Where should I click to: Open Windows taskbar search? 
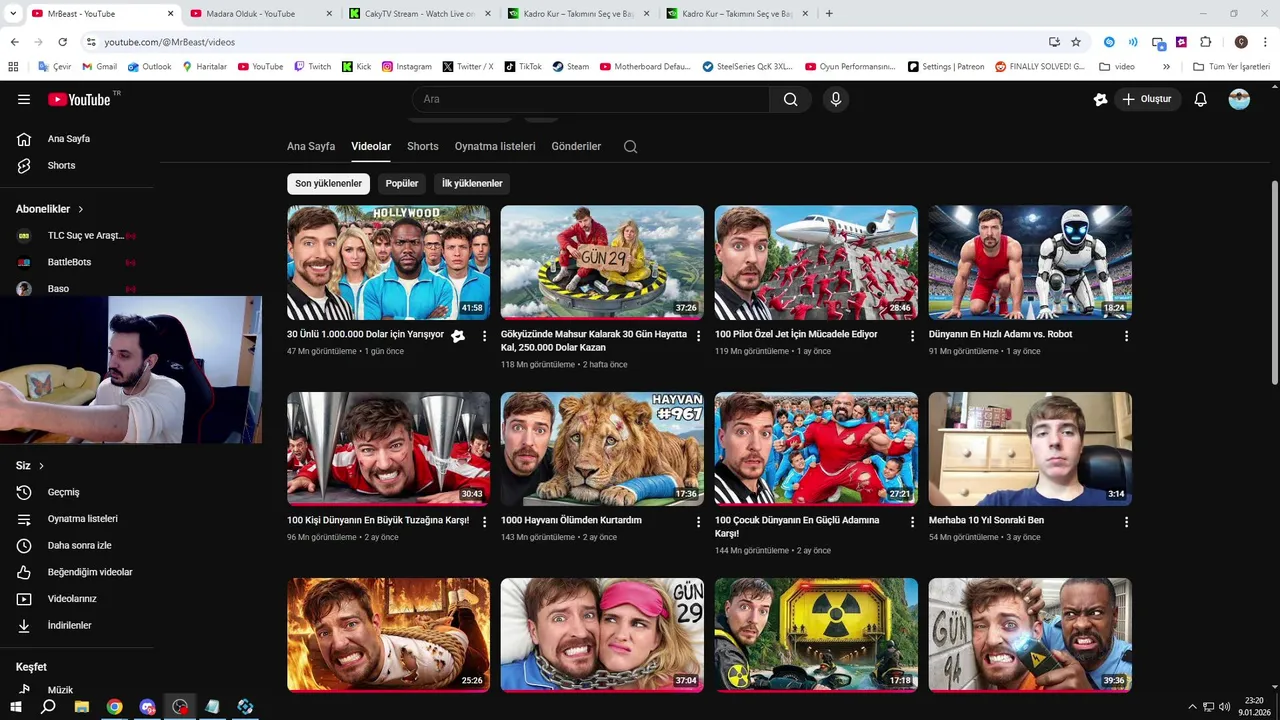(48, 707)
